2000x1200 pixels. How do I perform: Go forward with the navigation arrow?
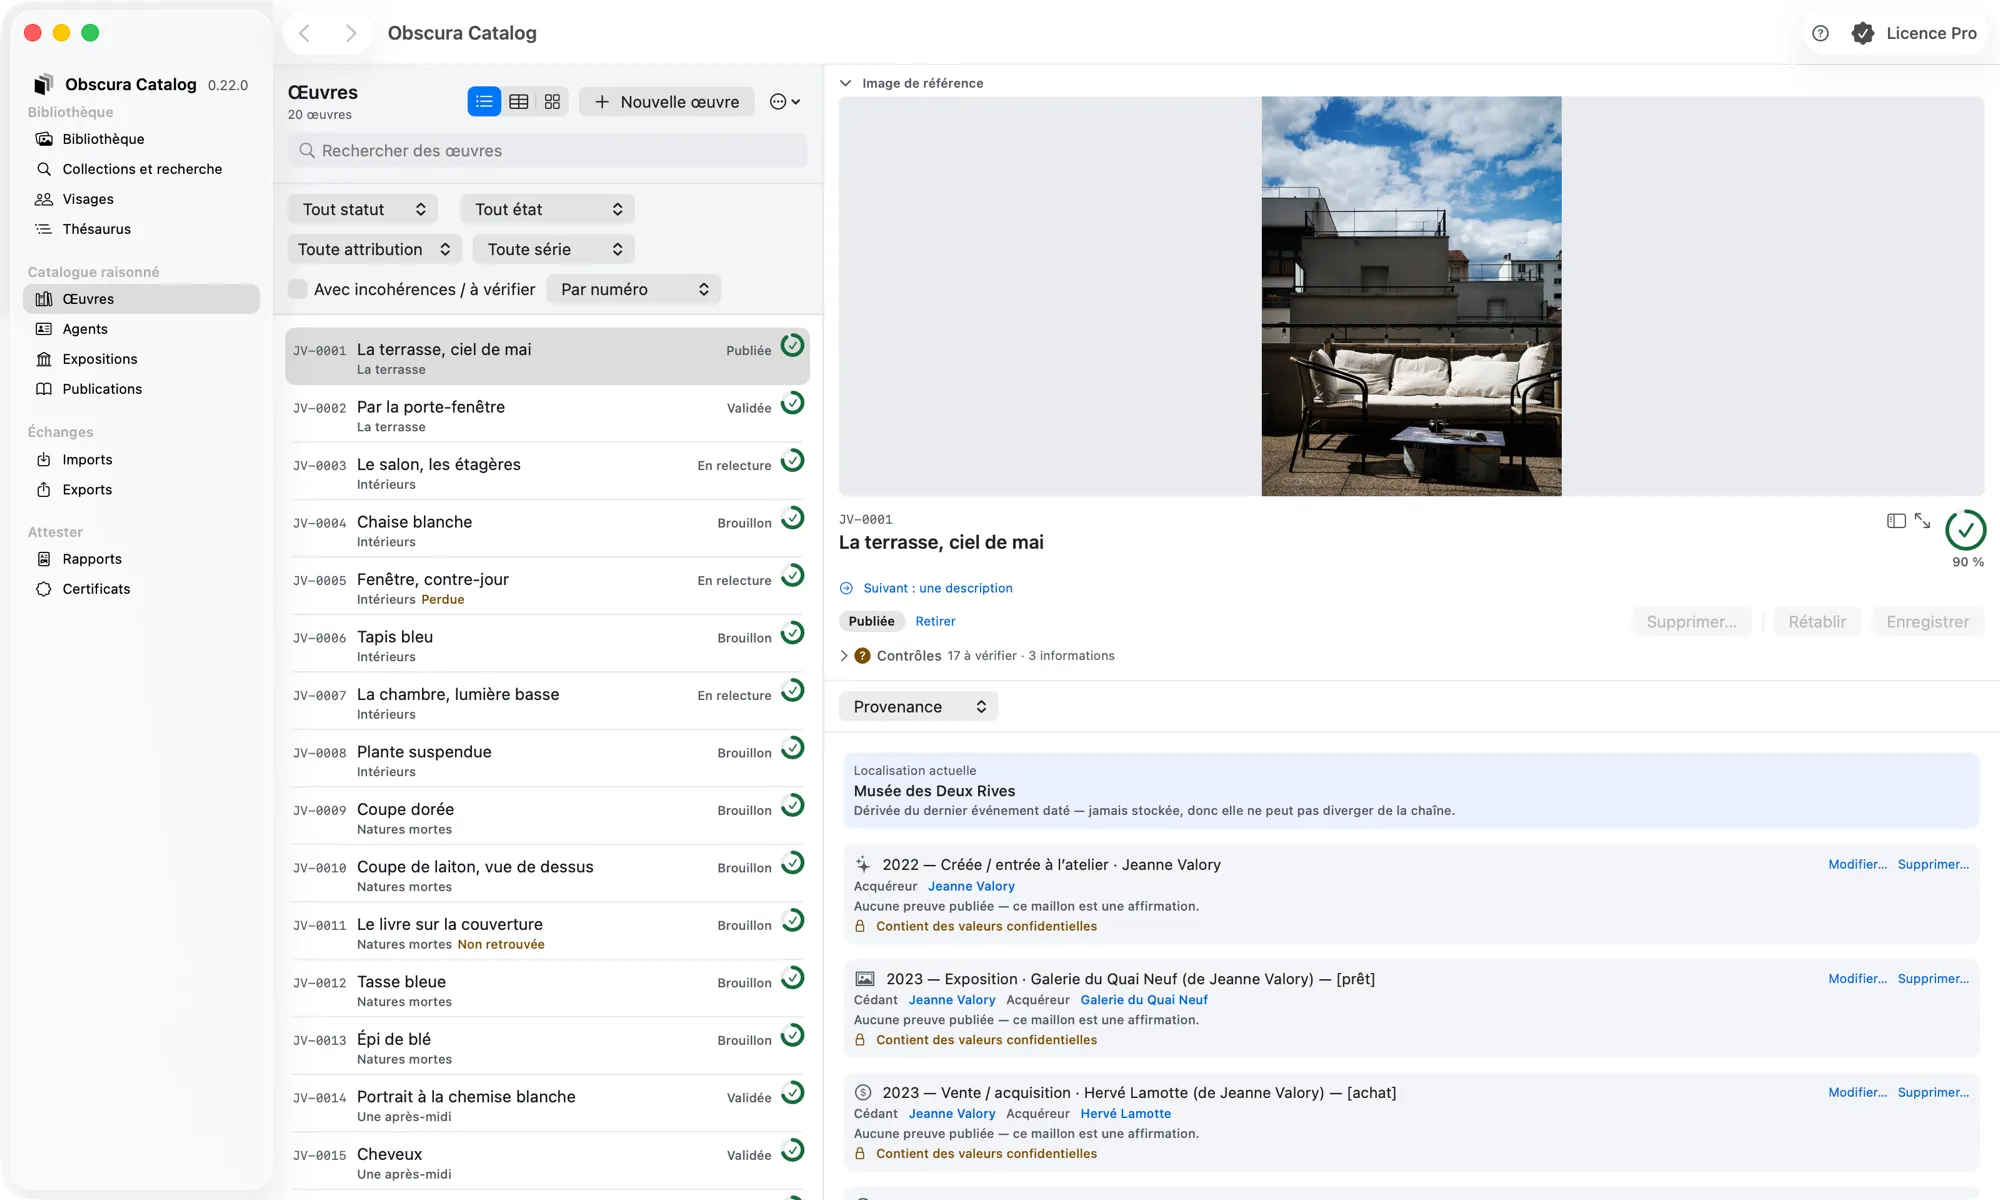pyautogui.click(x=350, y=33)
